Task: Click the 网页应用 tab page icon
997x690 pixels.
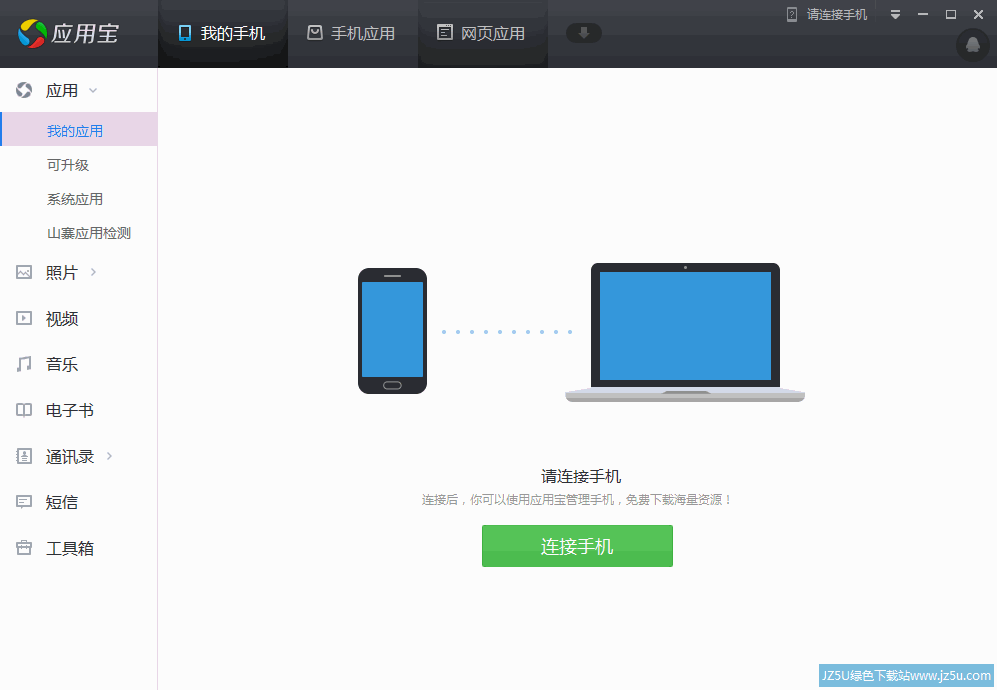Action: click(445, 32)
